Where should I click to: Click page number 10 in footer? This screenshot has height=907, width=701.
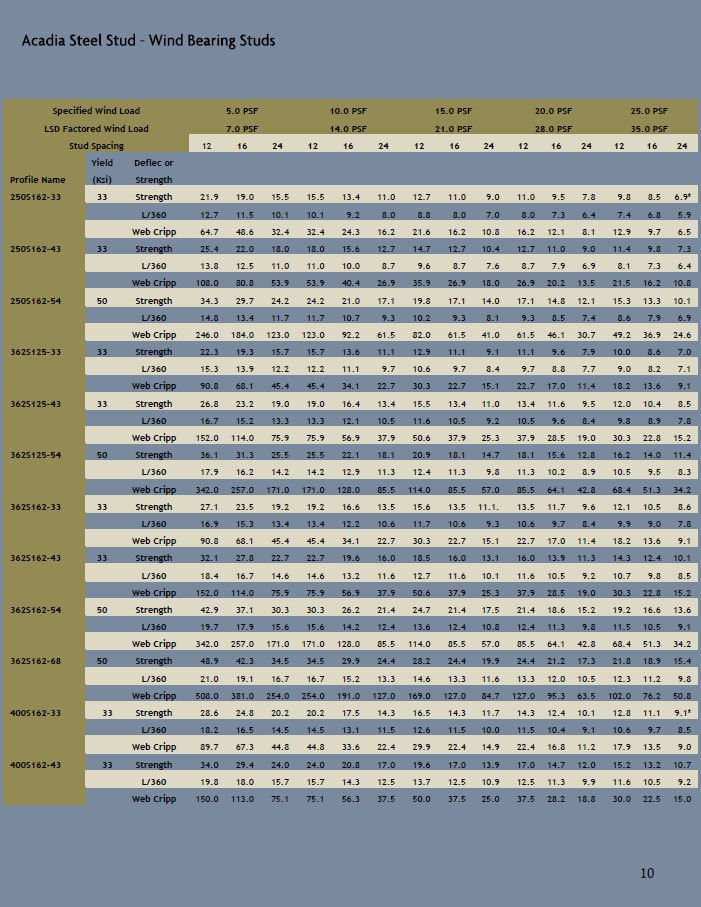pos(647,874)
